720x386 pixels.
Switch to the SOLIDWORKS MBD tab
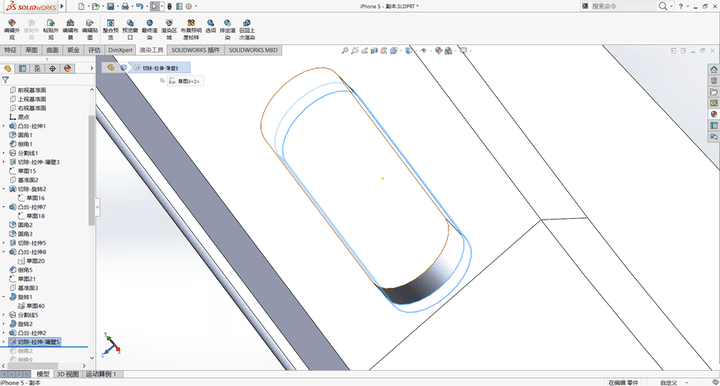tap(253, 50)
